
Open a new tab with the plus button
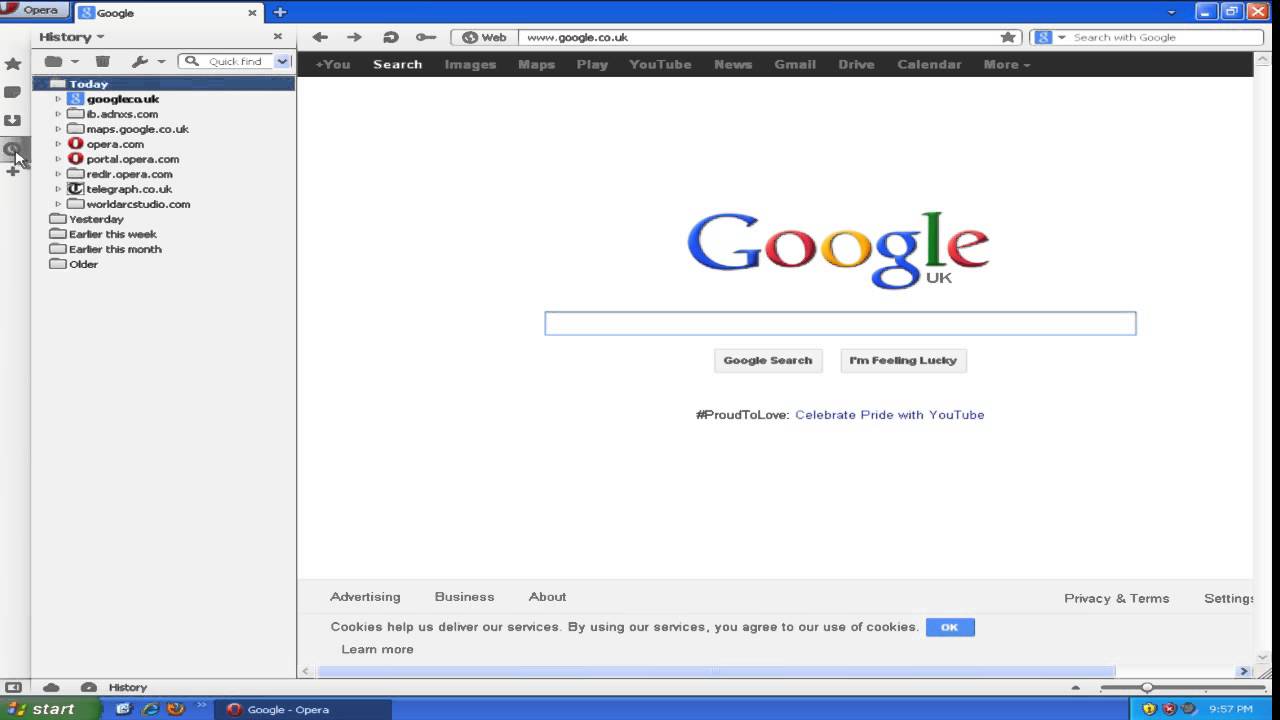280,12
